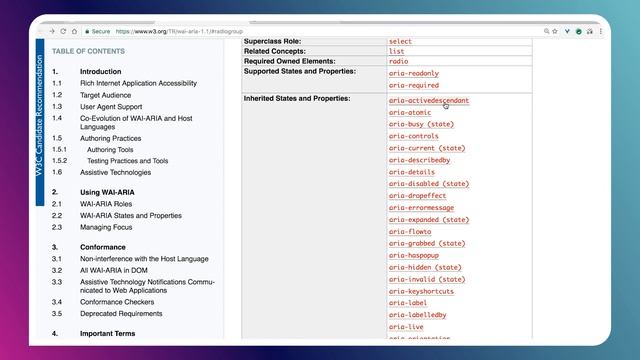
Task: Click the browser forward arrow
Action: coord(52,31)
